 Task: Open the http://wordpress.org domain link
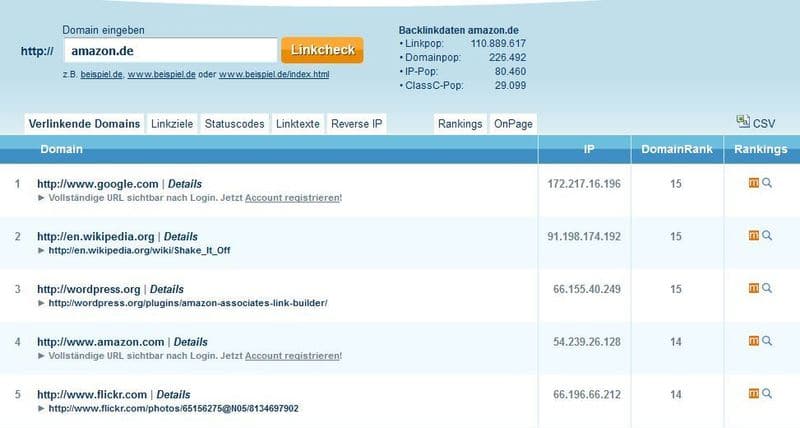pos(89,289)
